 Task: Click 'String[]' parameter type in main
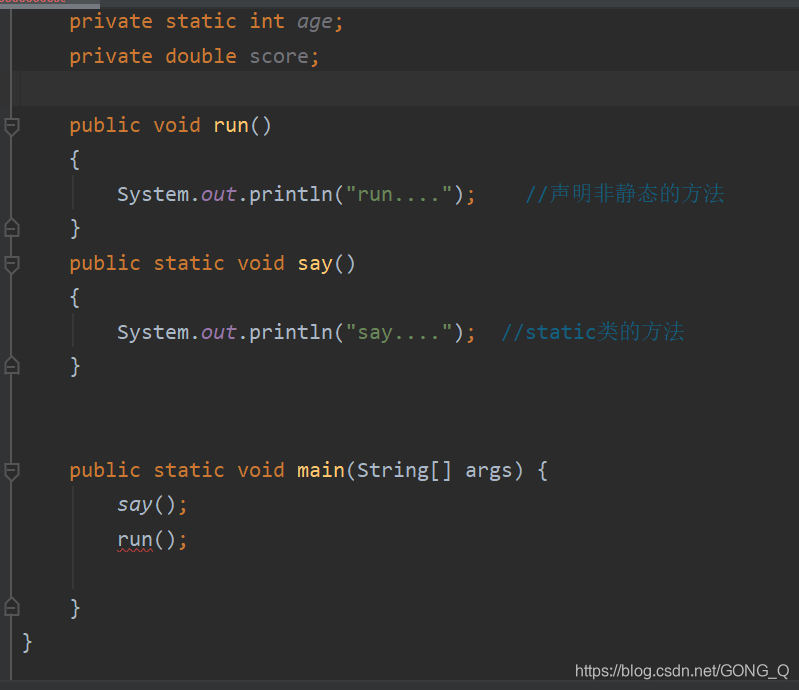click(404, 470)
